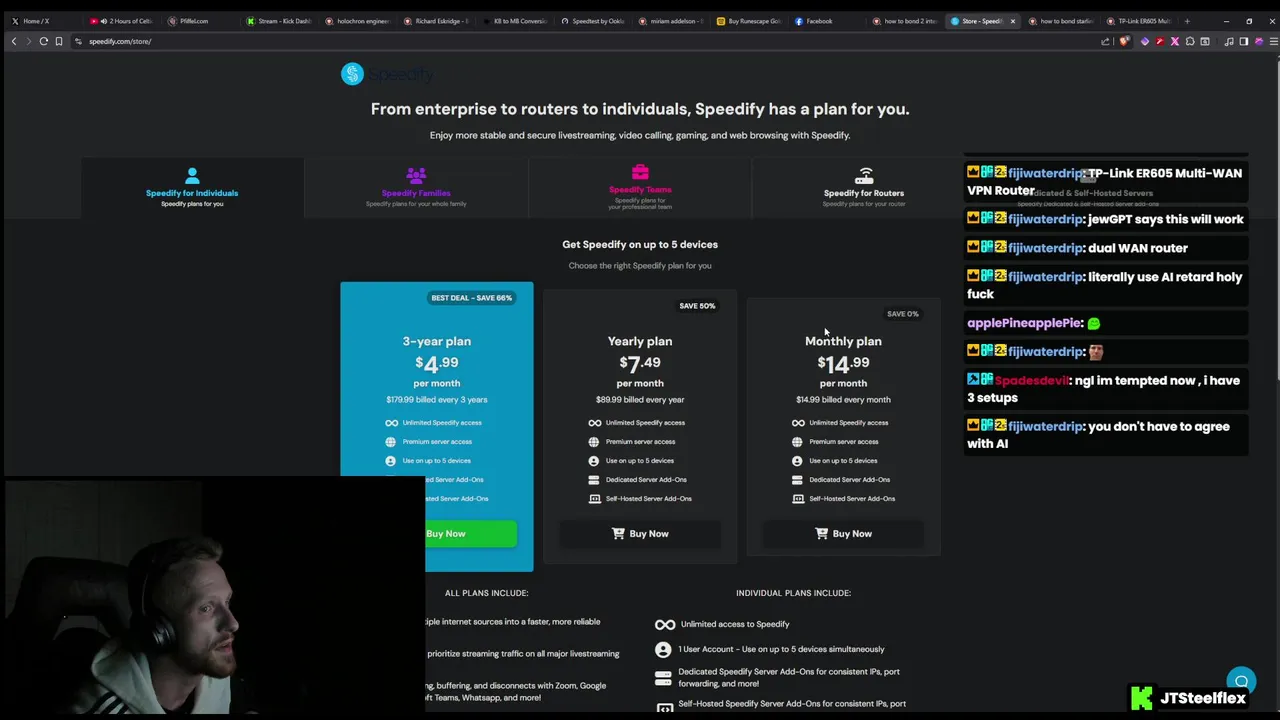The image size is (1280, 720).
Task: Switch to the Speedtest by Ookla tab
Action: click(x=595, y=21)
